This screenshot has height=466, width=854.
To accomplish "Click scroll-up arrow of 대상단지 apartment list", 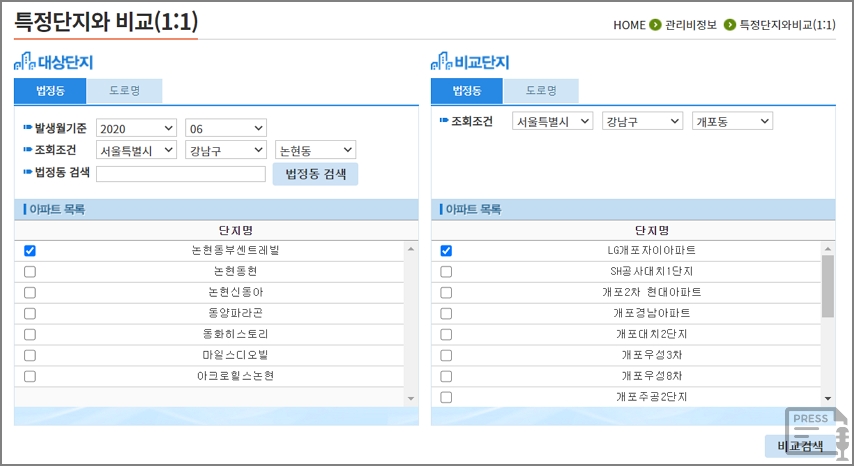I will [x=411, y=249].
